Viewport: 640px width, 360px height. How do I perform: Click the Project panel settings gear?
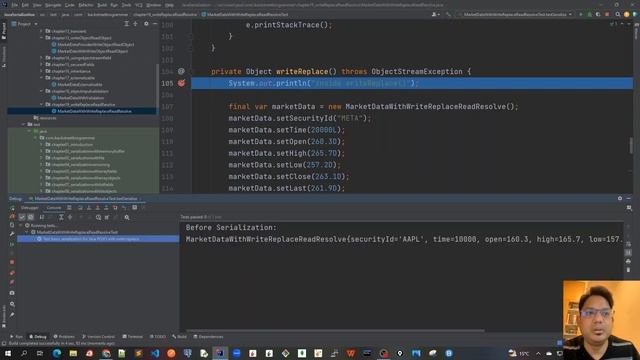tap(146, 24)
